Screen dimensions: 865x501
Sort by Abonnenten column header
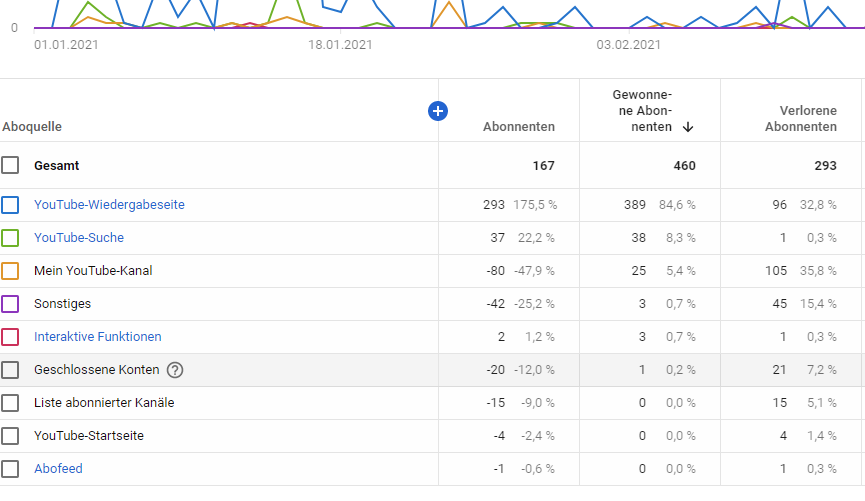click(x=518, y=127)
